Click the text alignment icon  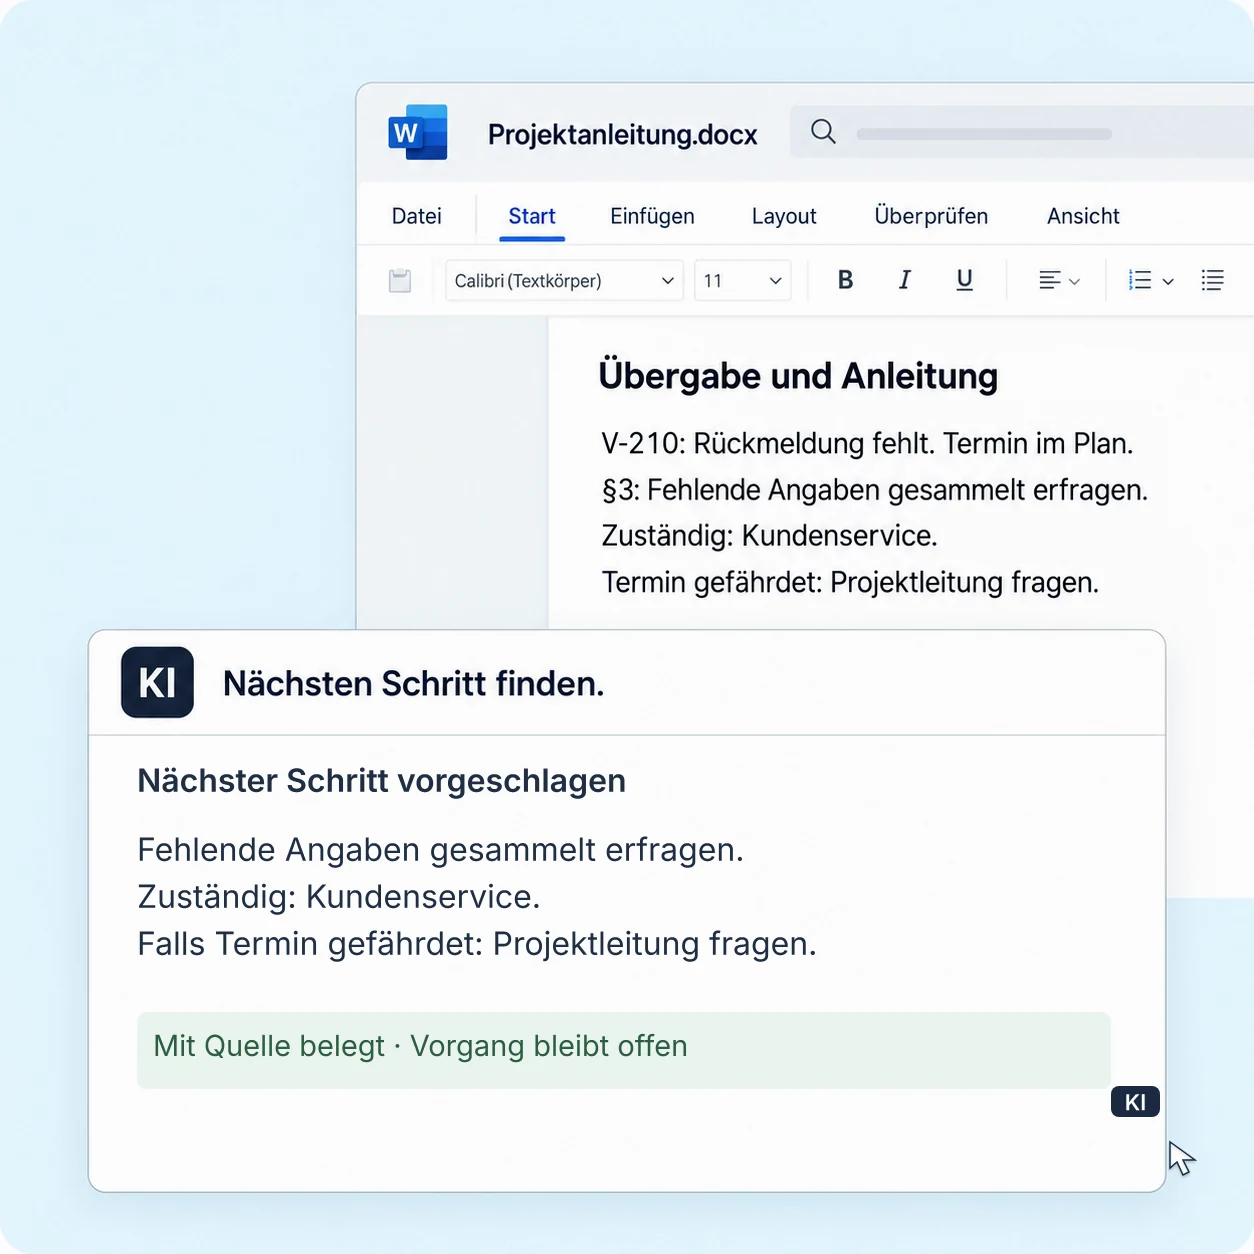1049,280
